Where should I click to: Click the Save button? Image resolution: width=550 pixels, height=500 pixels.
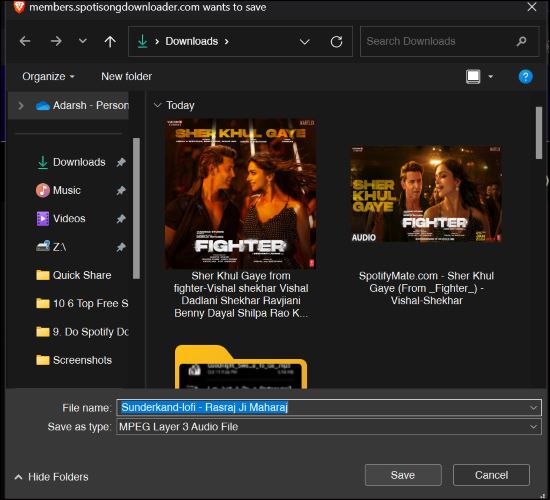[x=403, y=475]
